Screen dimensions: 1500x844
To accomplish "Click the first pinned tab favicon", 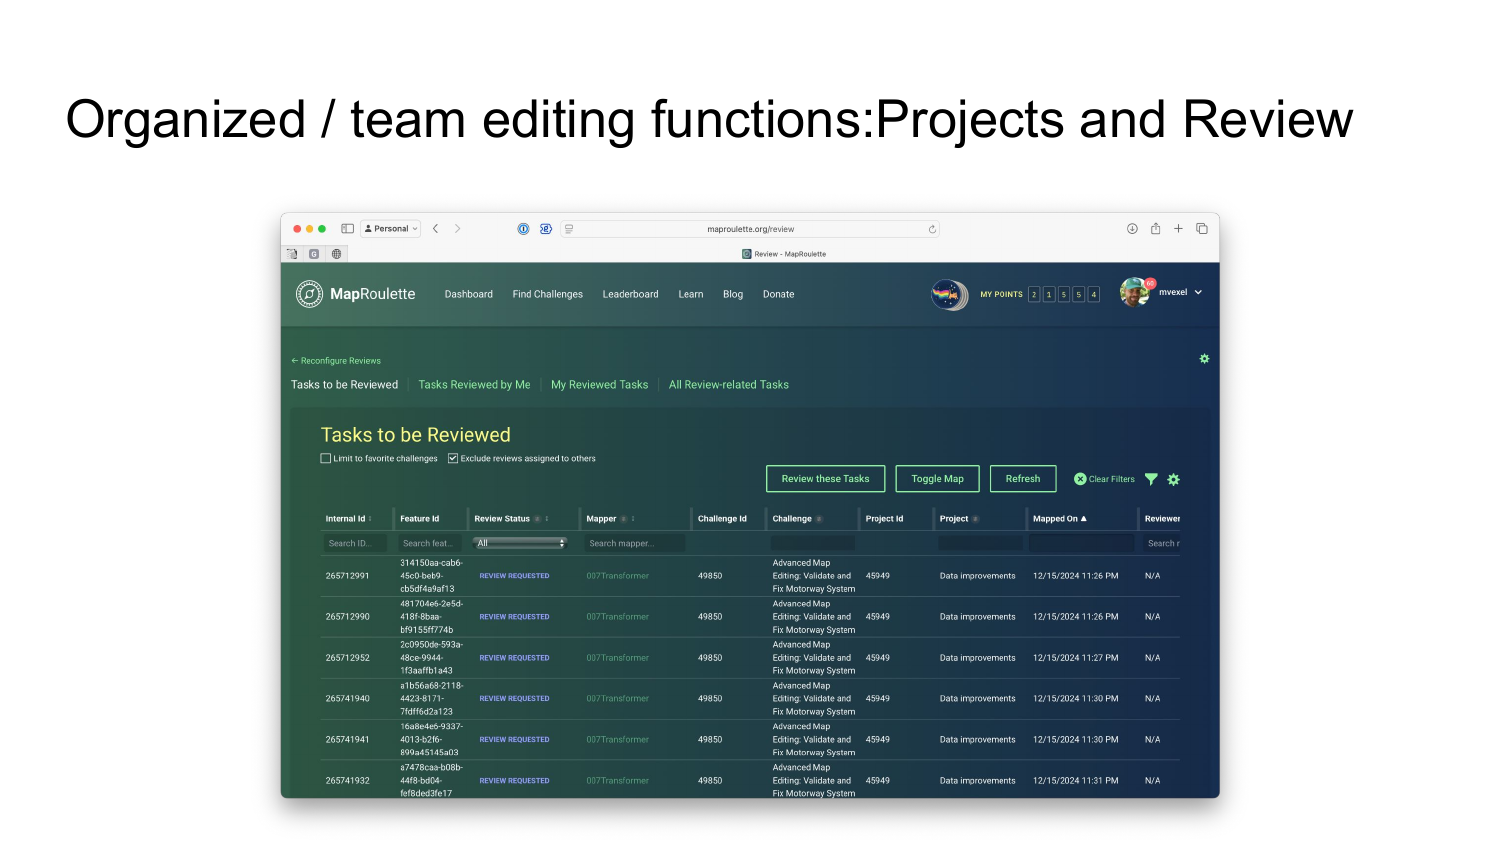I will tap(292, 254).
